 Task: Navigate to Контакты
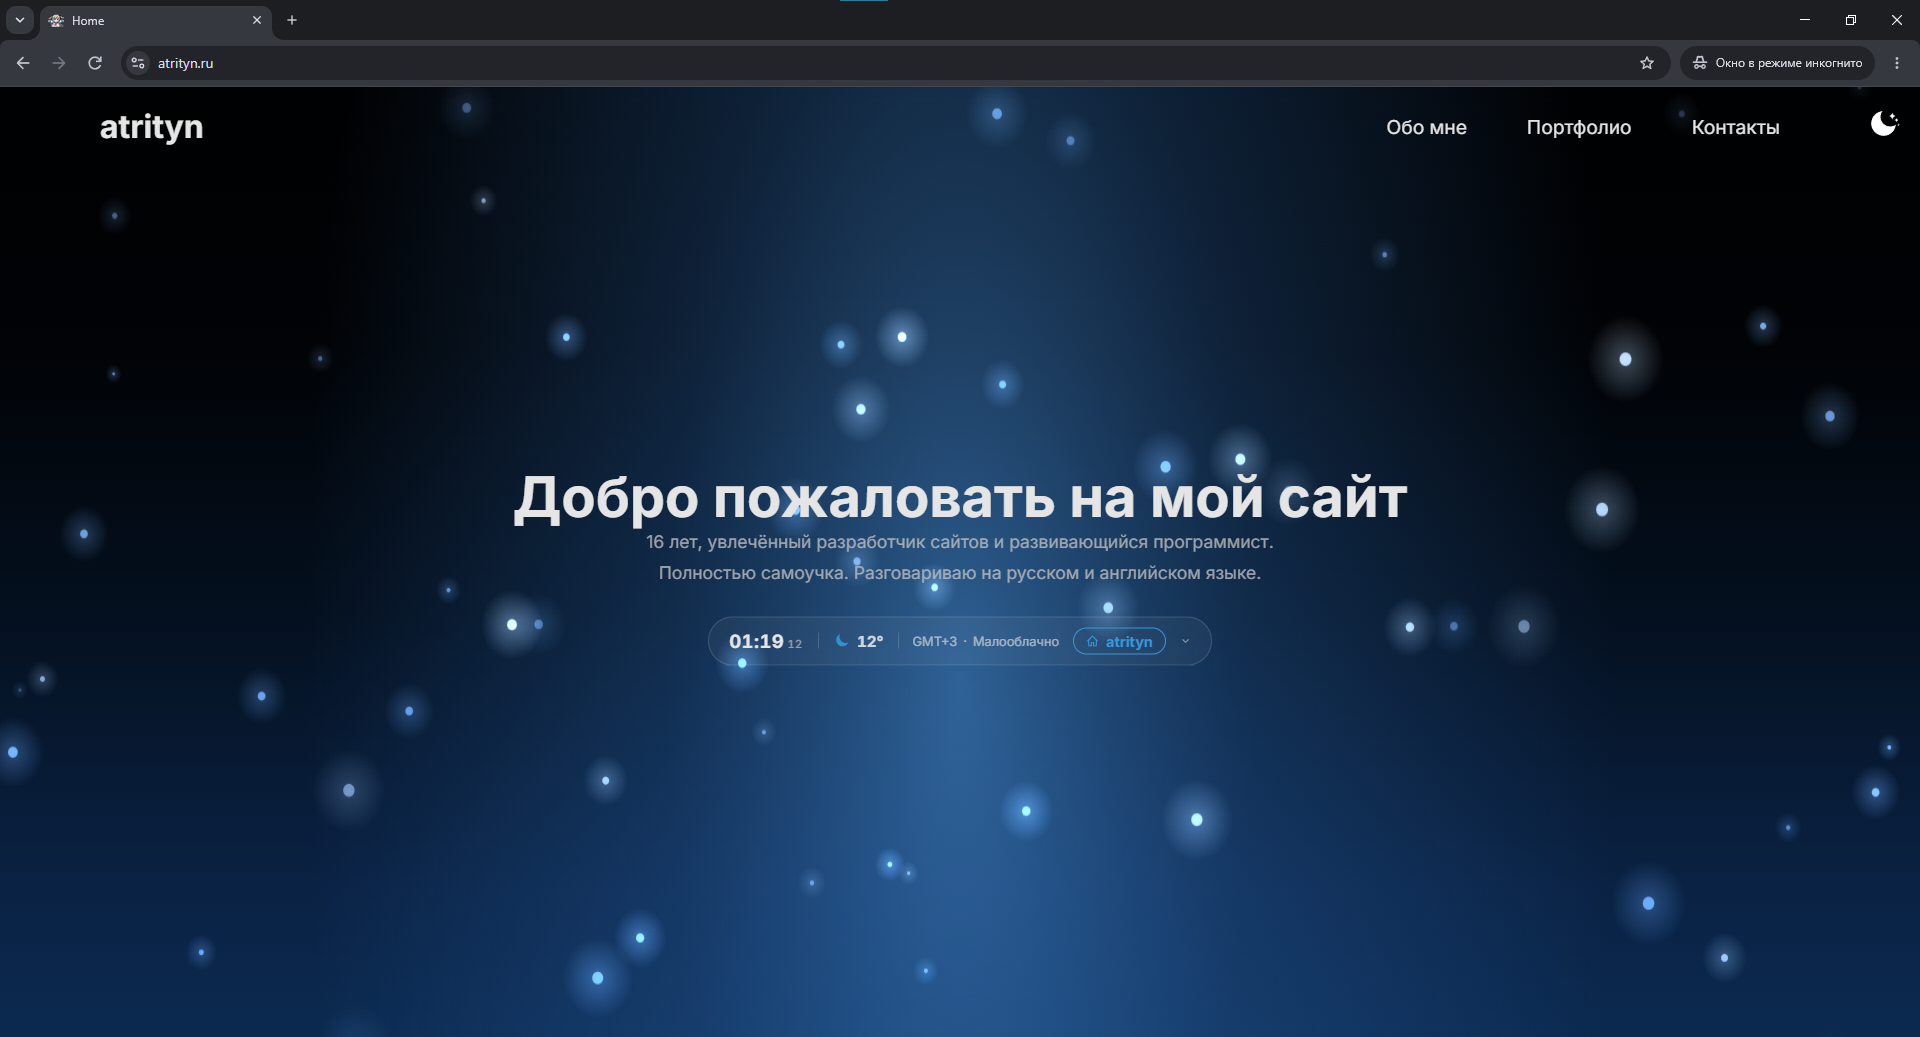[x=1736, y=127]
